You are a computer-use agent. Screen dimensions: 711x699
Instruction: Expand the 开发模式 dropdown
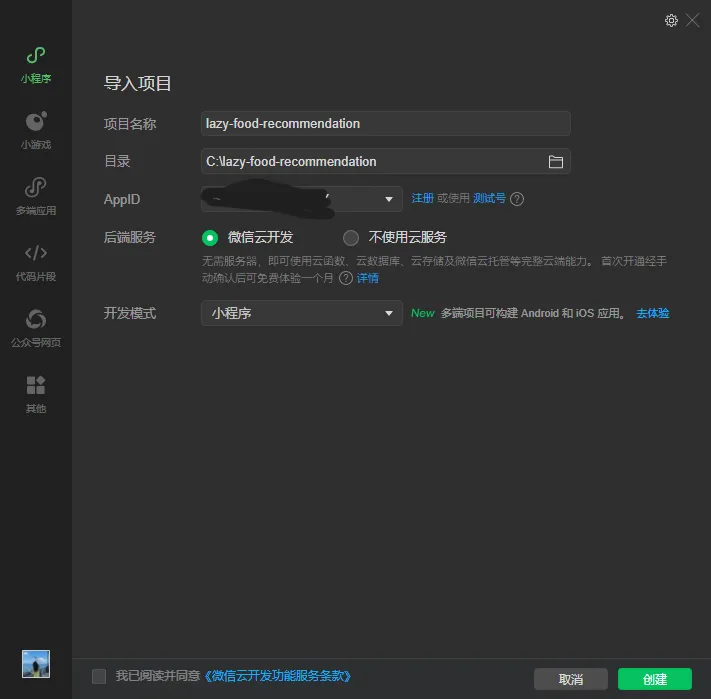click(x=302, y=313)
